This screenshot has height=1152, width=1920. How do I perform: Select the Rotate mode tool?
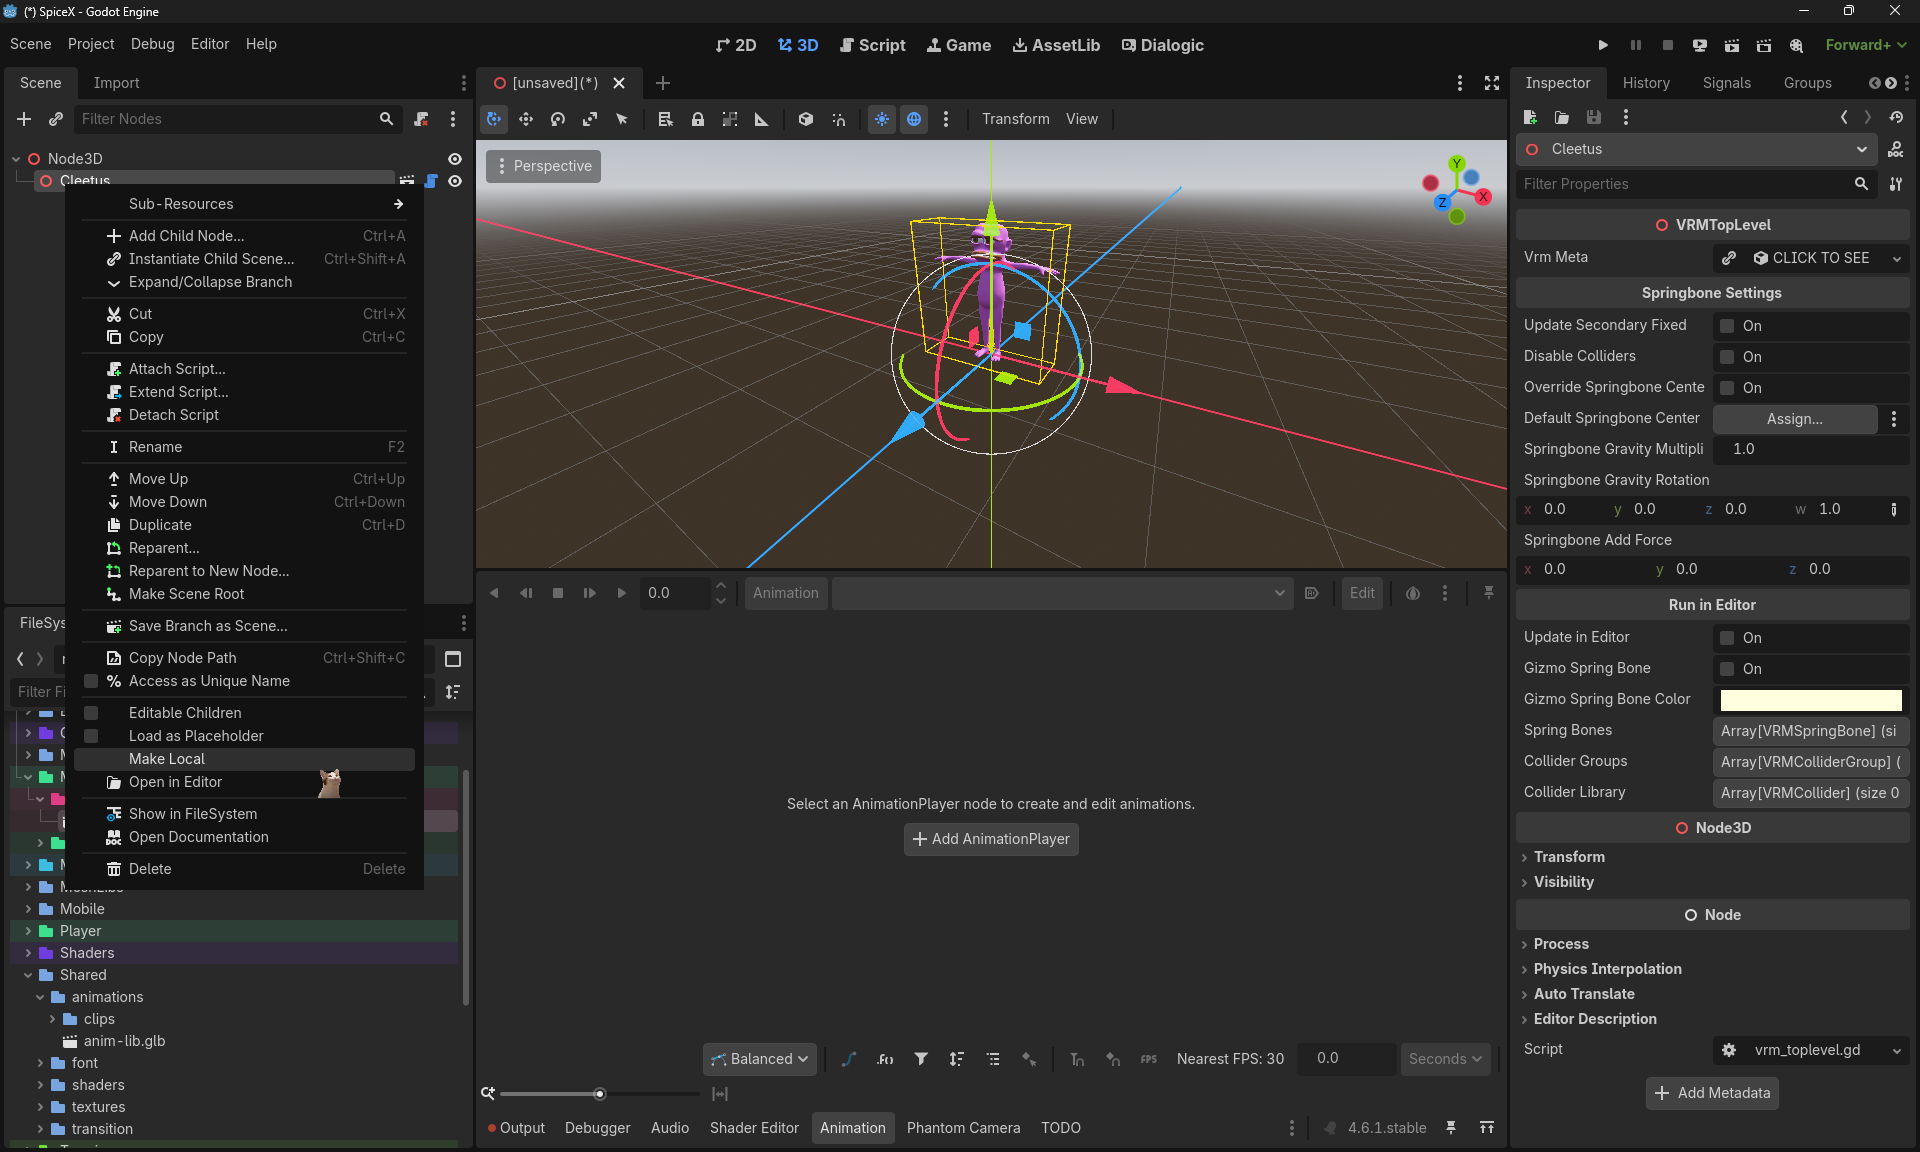pyautogui.click(x=558, y=119)
